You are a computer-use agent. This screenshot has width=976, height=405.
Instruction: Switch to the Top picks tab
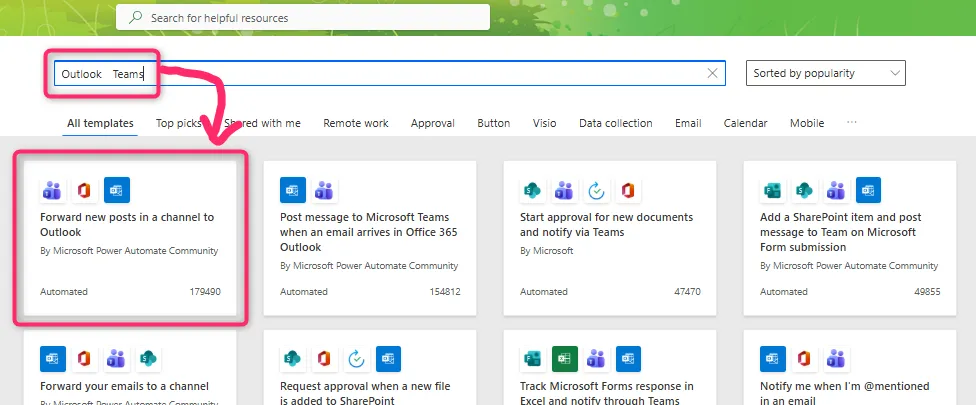(178, 124)
